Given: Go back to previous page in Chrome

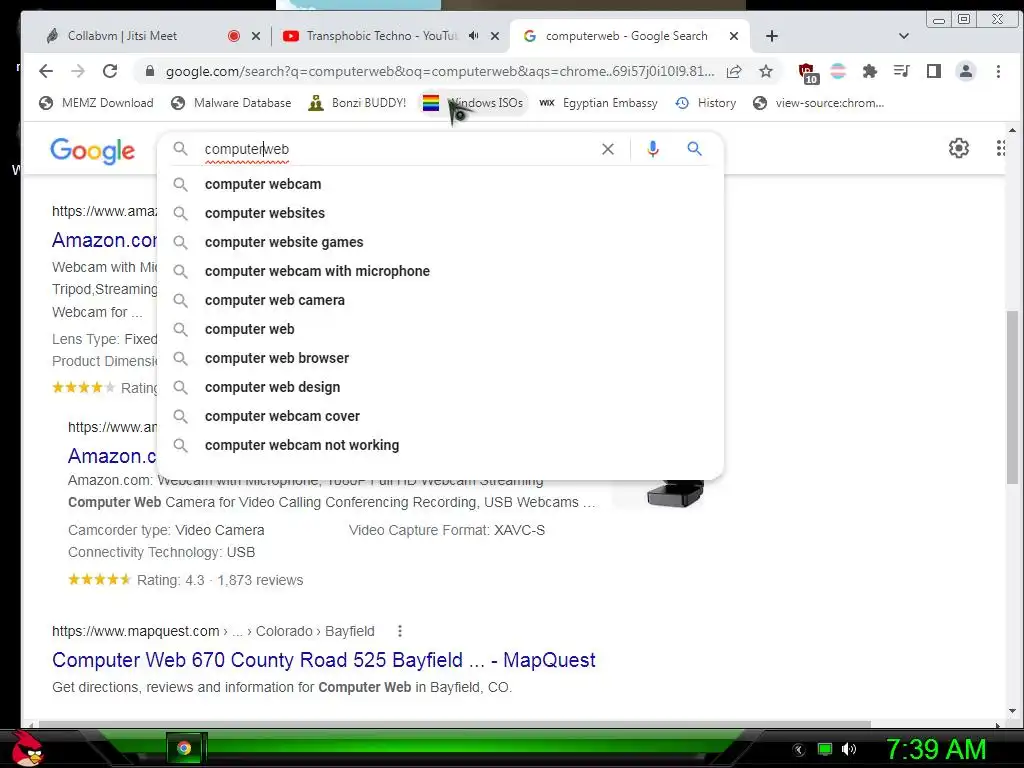Looking at the screenshot, I should 45,71.
